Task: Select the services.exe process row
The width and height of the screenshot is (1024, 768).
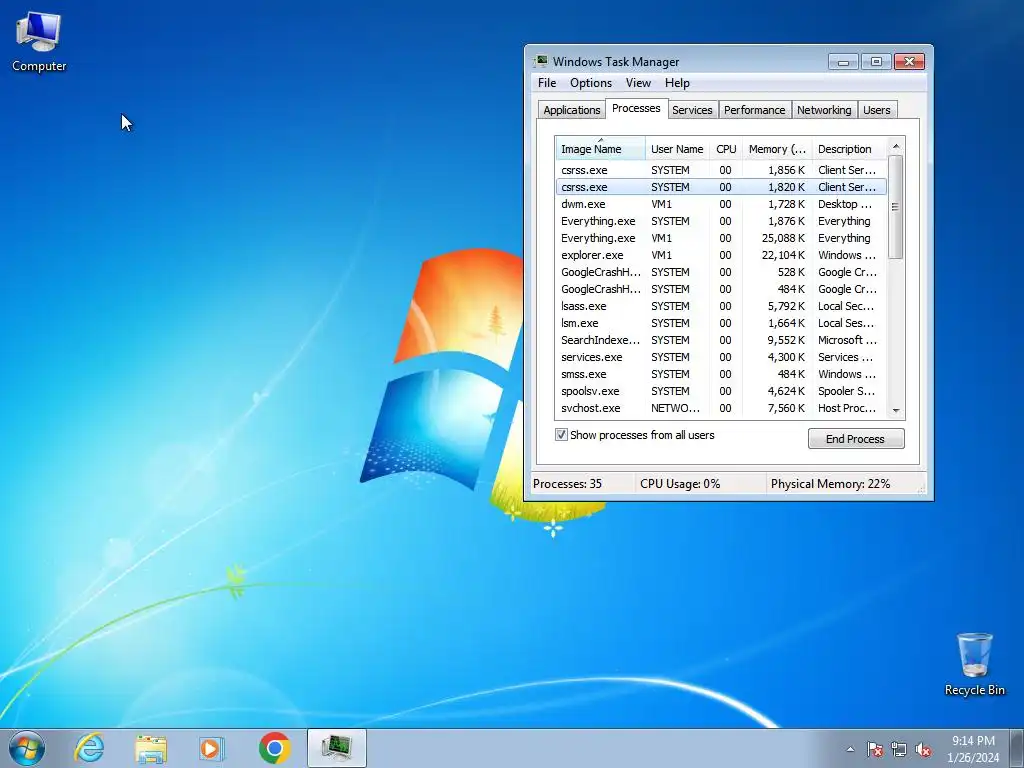Action: [721, 357]
